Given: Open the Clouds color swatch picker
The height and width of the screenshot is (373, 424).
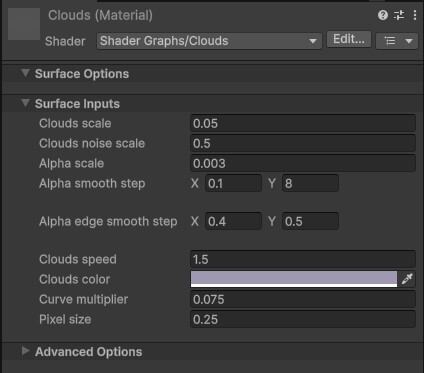Looking at the screenshot, I should 294,279.
